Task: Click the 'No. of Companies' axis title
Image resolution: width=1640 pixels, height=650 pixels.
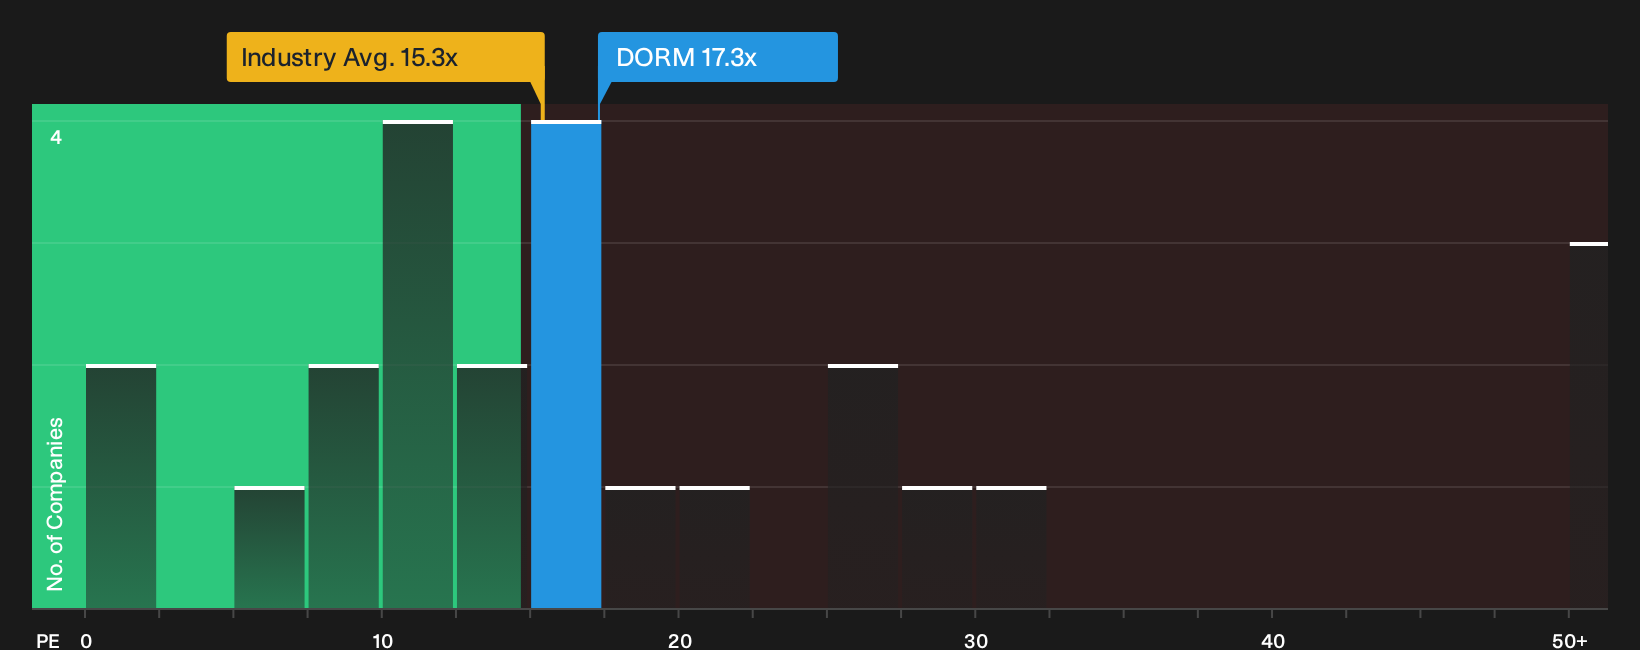Action: pos(55,504)
